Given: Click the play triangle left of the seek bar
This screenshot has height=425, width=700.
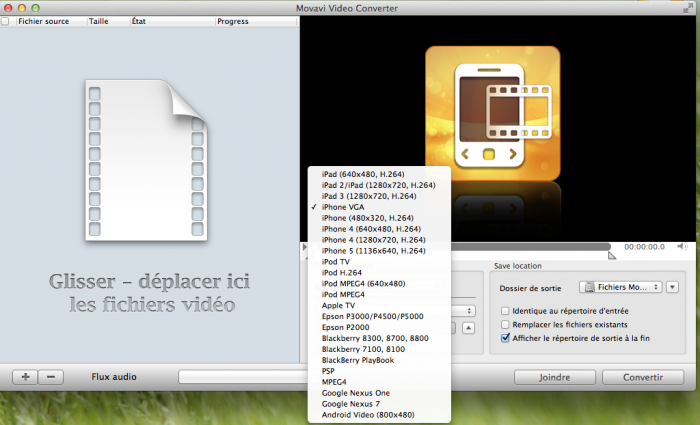Looking at the screenshot, I should coord(305,246).
